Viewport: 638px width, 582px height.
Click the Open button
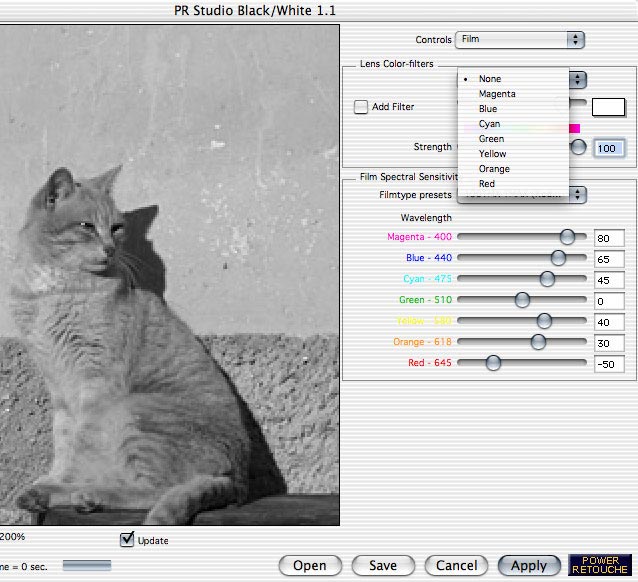(309, 565)
